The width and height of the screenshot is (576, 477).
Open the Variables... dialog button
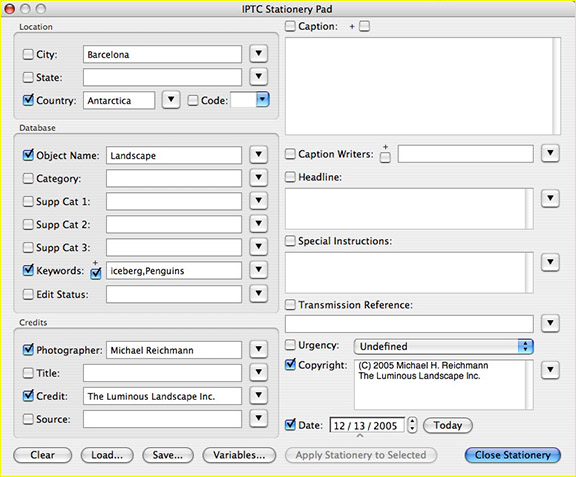(239, 455)
